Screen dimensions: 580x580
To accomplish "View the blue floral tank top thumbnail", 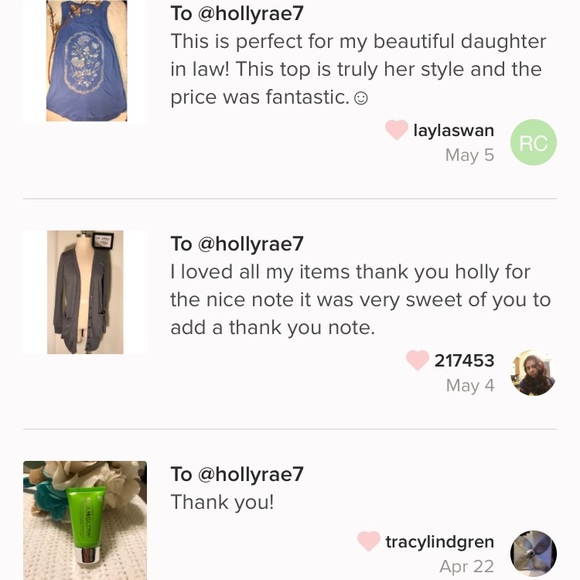I will point(85,61).
